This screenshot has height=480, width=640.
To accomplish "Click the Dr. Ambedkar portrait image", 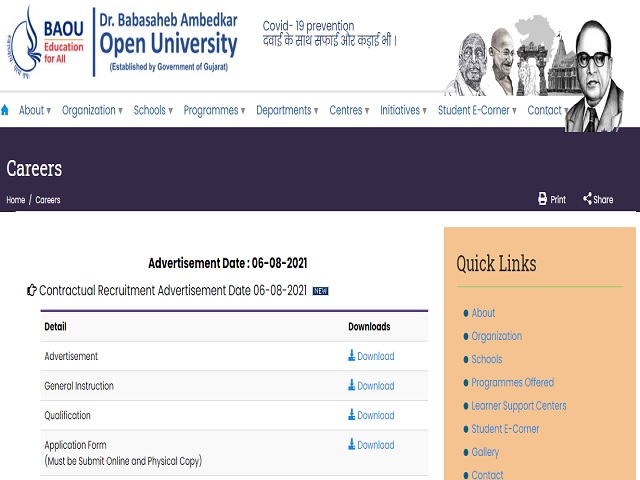I will point(594,77).
